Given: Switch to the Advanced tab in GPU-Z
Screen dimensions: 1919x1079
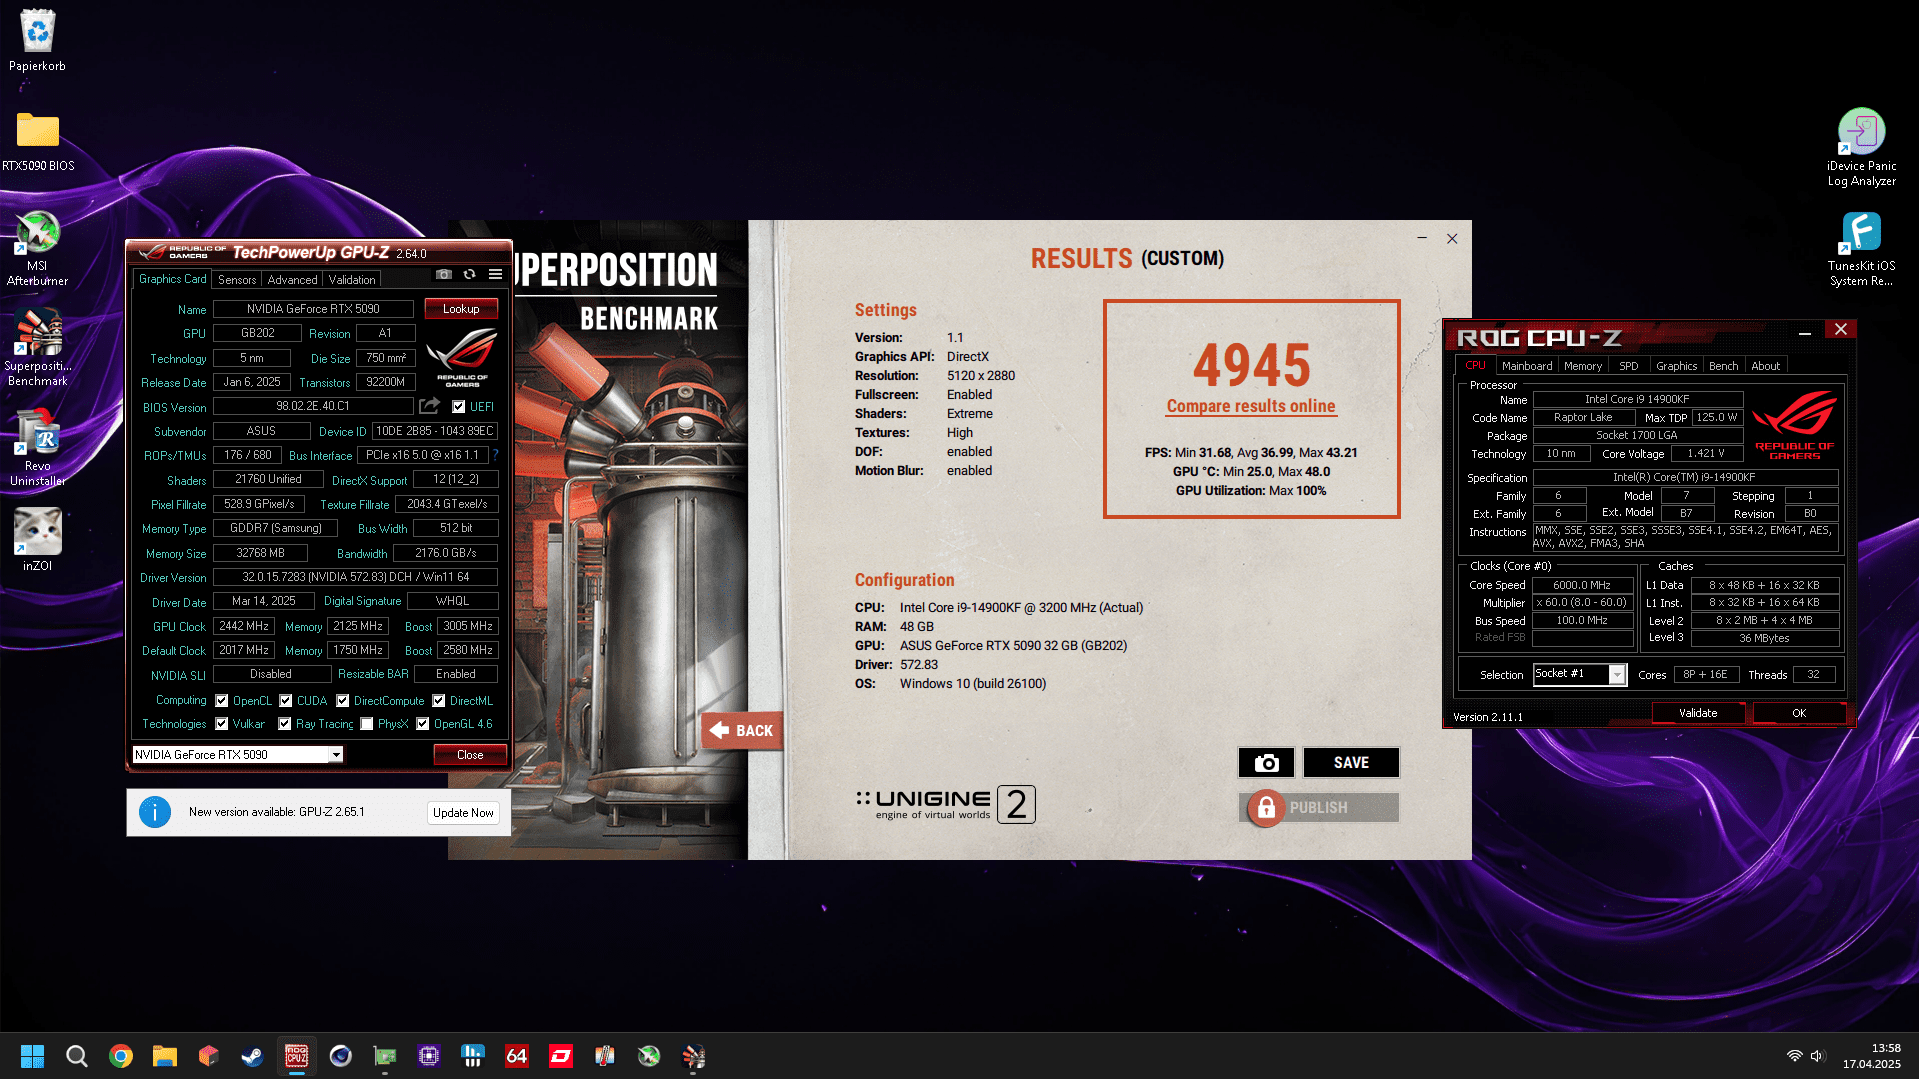Looking at the screenshot, I should click(292, 280).
